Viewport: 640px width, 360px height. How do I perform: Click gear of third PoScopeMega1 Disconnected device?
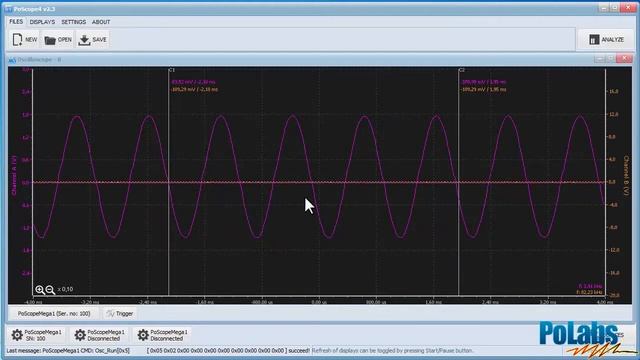[x=142, y=335]
